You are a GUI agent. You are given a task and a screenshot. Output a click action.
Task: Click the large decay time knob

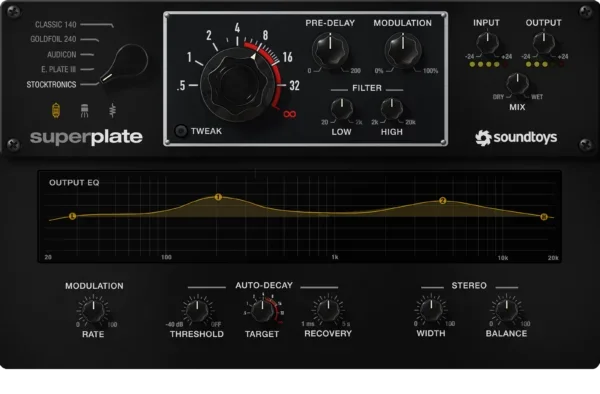(x=236, y=85)
